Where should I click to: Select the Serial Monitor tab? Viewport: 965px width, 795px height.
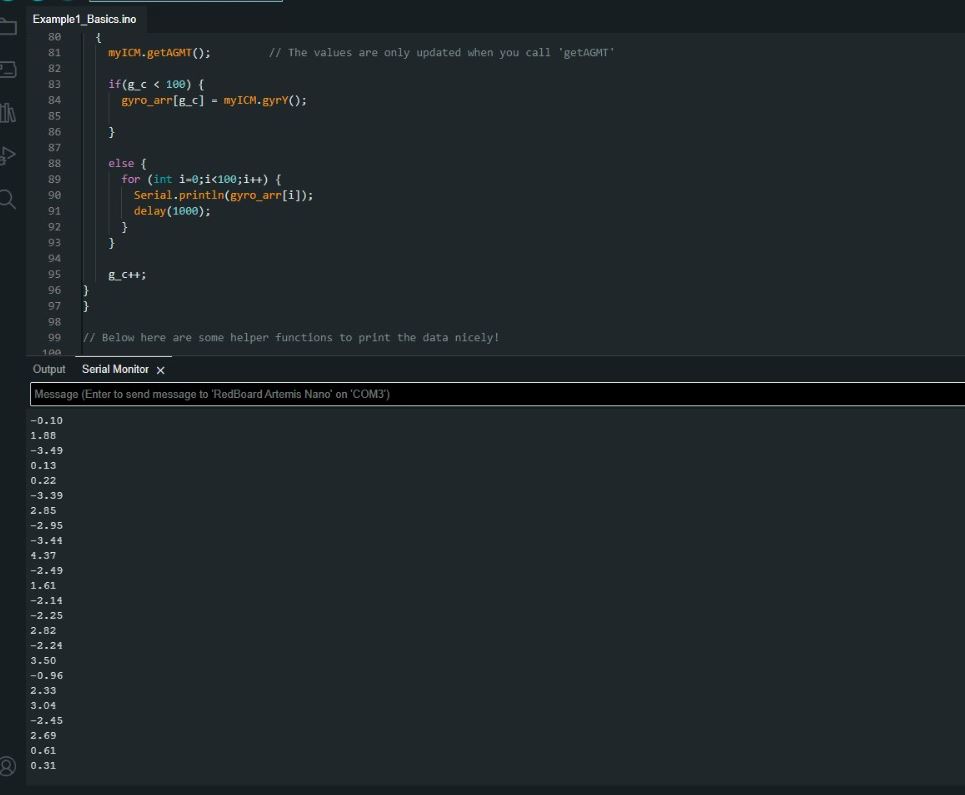tap(115, 369)
